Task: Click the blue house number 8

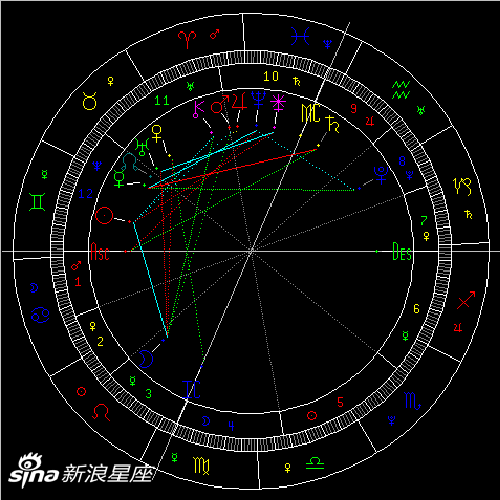Action: point(402,161)
